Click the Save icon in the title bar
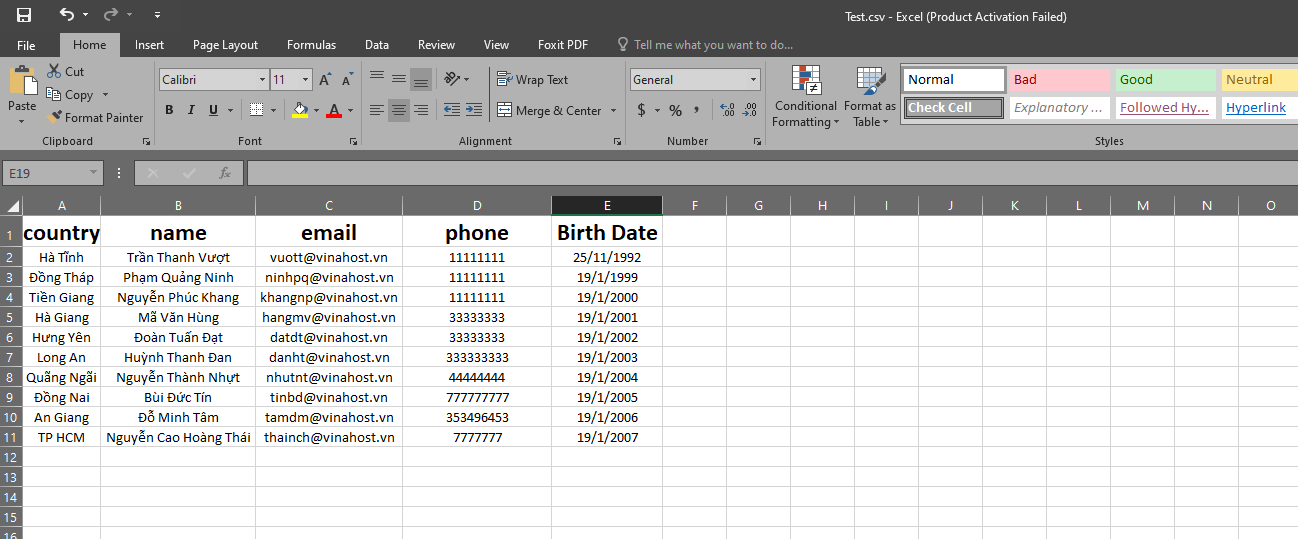1298x539 pixels. pyautogui.click(x=24, y=15)
